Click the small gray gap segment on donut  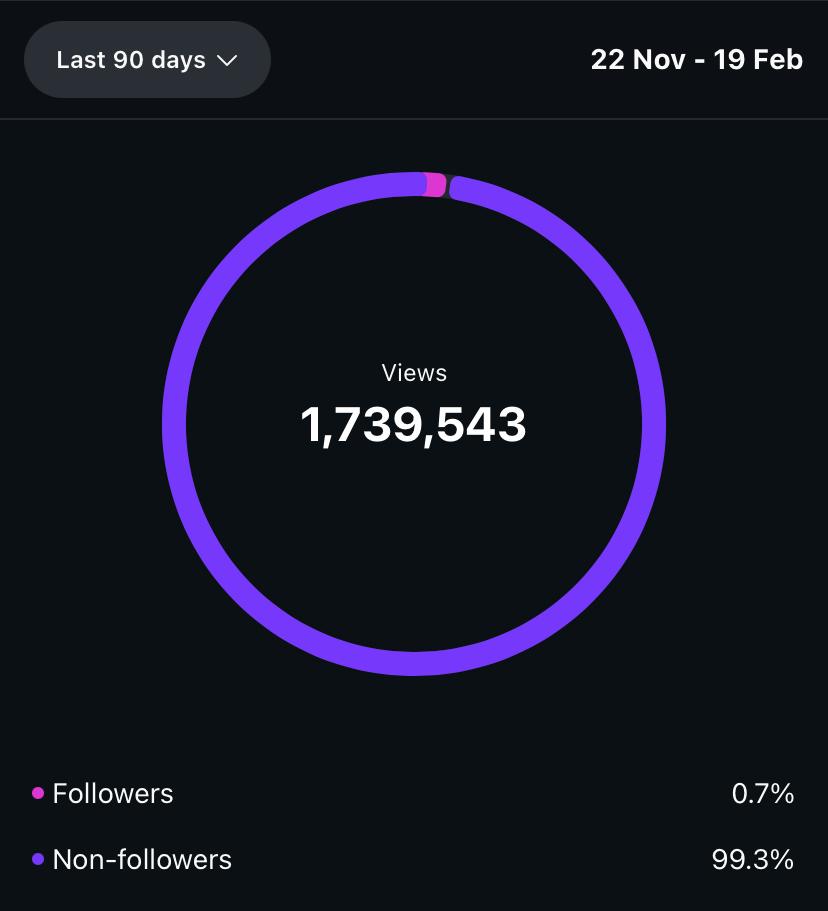451,186
